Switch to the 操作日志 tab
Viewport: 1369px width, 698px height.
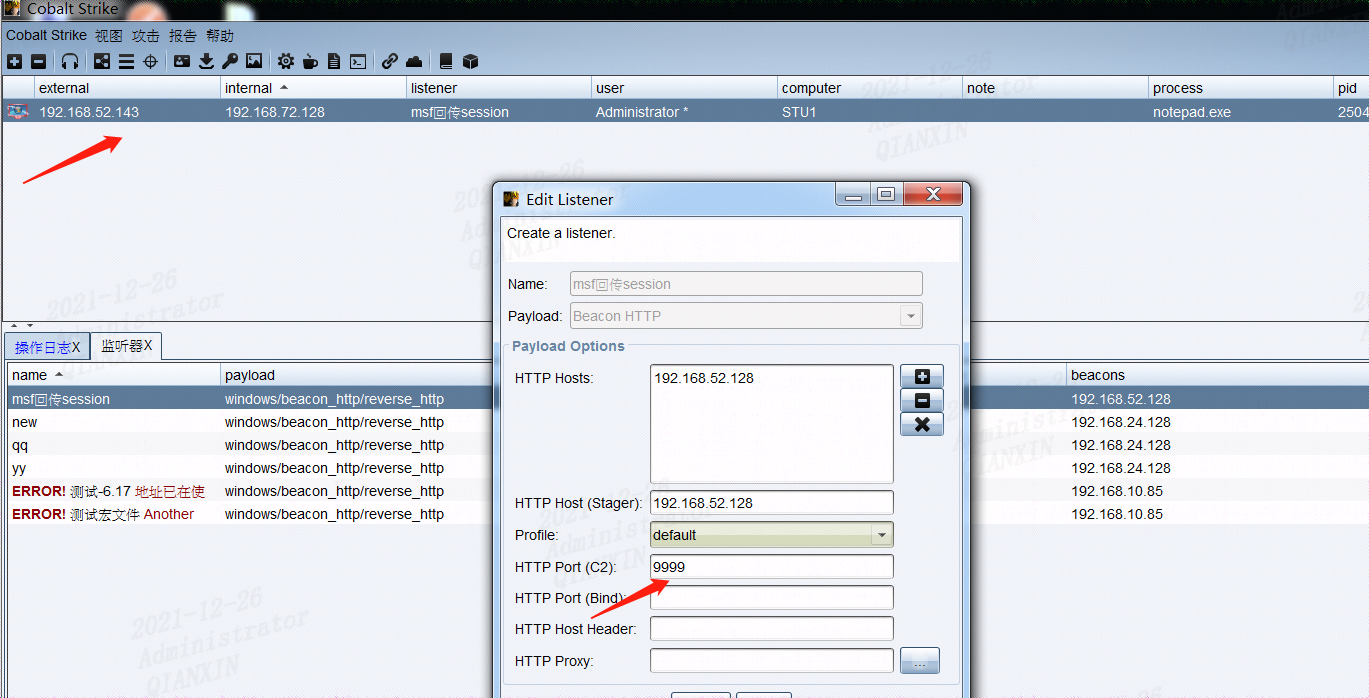click(47, 347)
